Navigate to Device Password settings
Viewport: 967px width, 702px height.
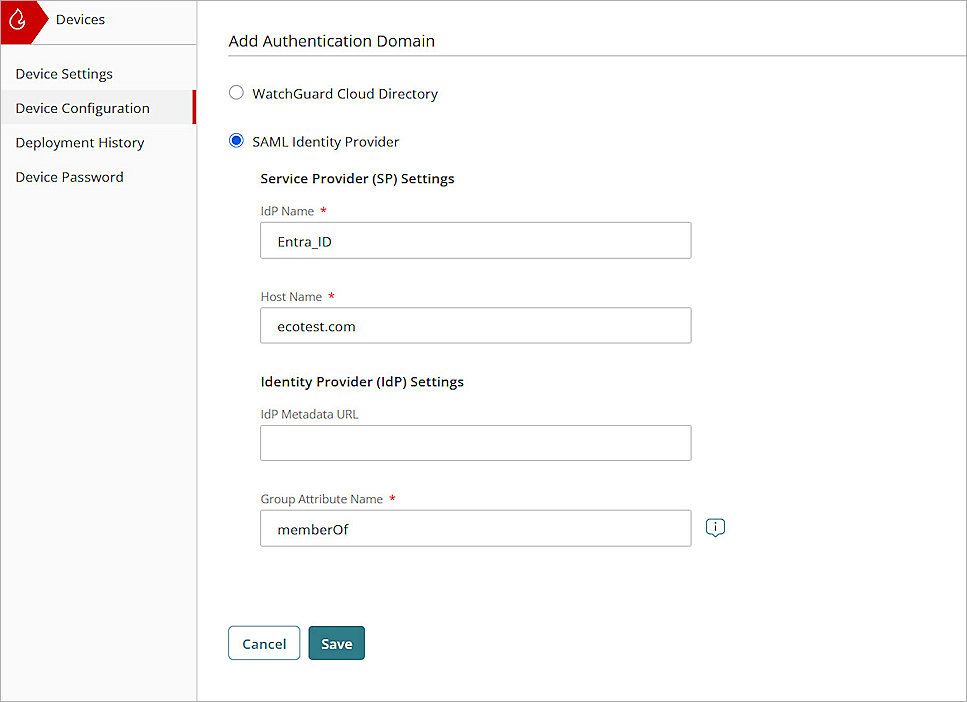[x=69, y=176]
